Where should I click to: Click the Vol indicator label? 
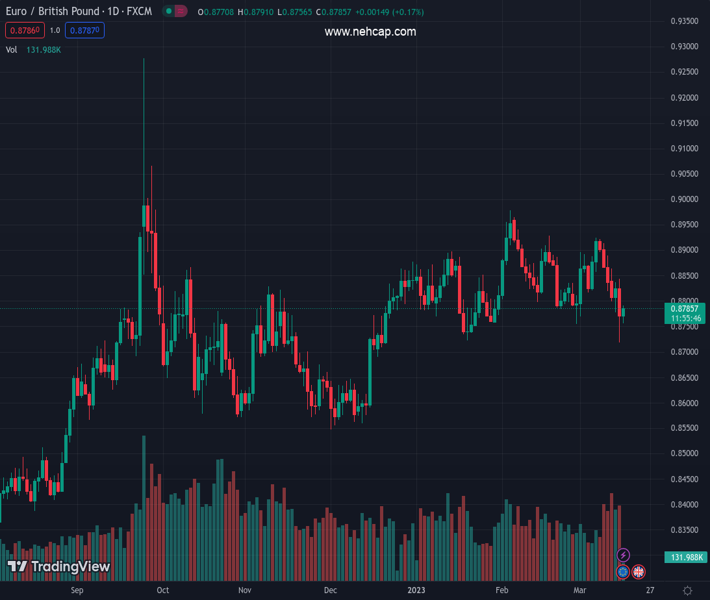tap(11, 50)
